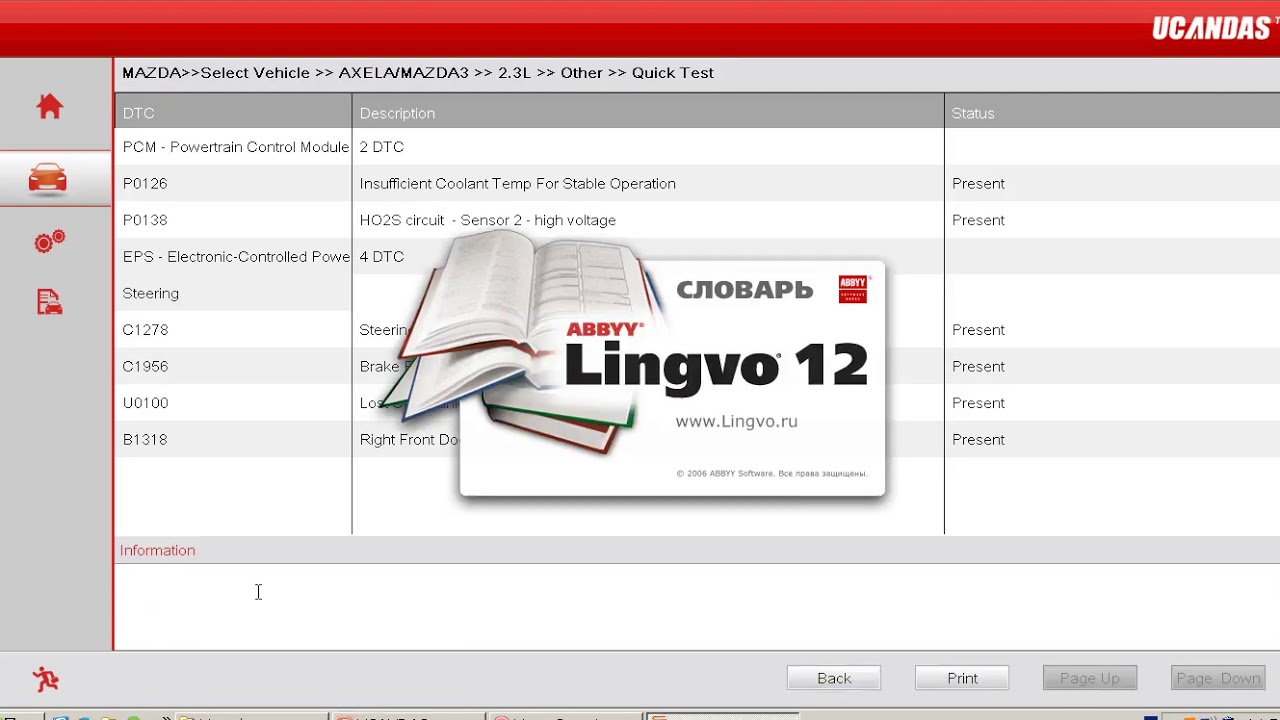
Task: Click the Print button
Action: click(962, 678)
